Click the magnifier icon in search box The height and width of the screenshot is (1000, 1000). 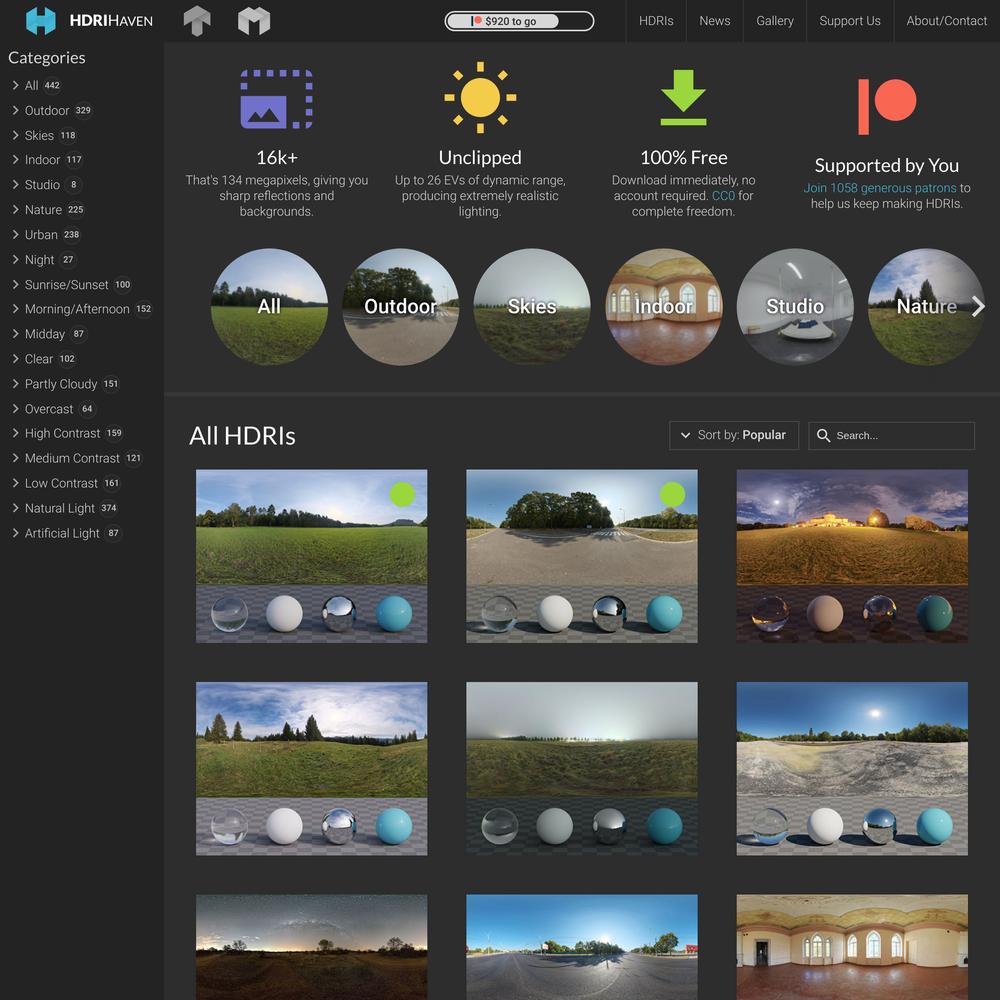(x=823, y=436)
